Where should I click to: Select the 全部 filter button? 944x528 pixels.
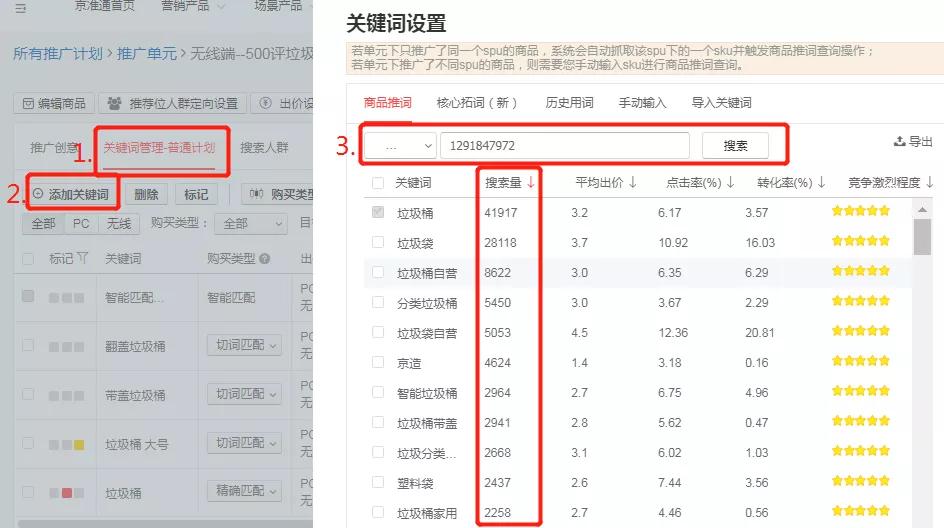[x=43, y=224]
